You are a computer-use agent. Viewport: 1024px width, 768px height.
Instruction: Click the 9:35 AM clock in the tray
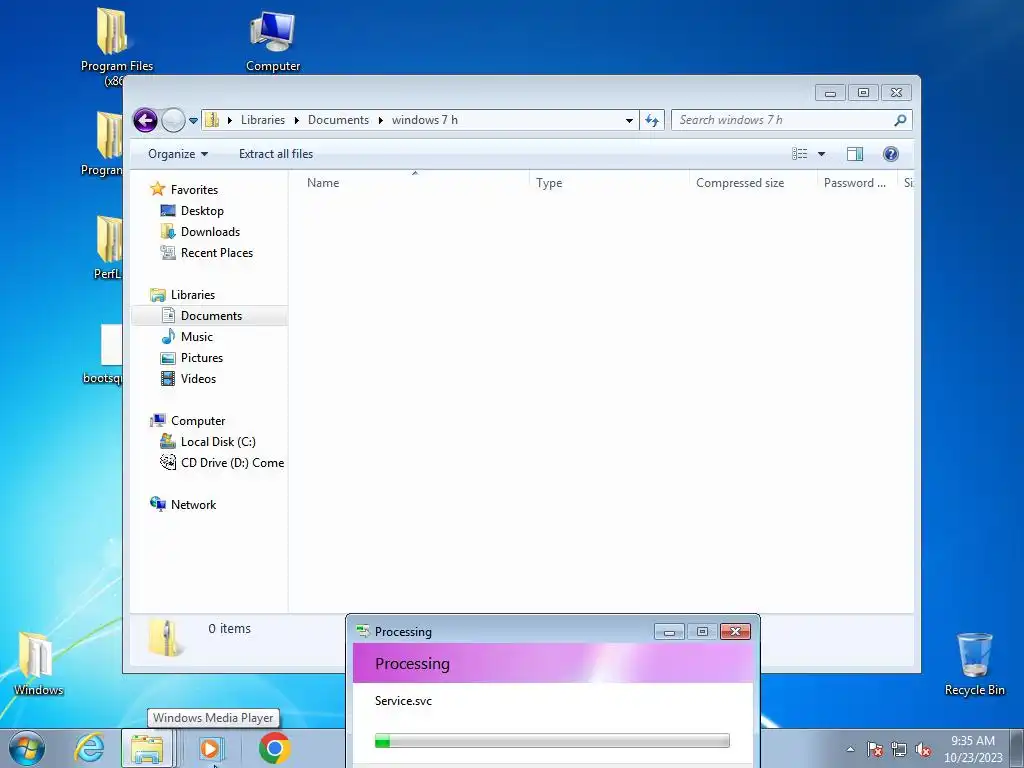click(x=972, y=741)
